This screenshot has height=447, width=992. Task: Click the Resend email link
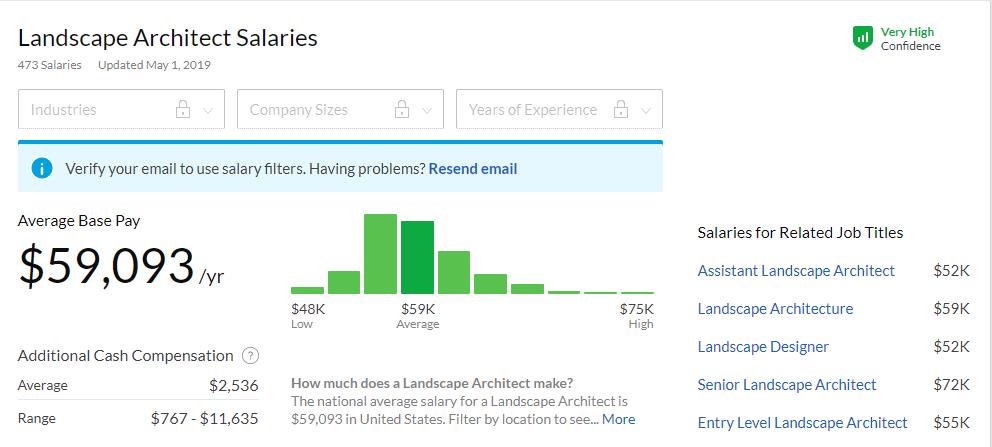tap(473, 169)
